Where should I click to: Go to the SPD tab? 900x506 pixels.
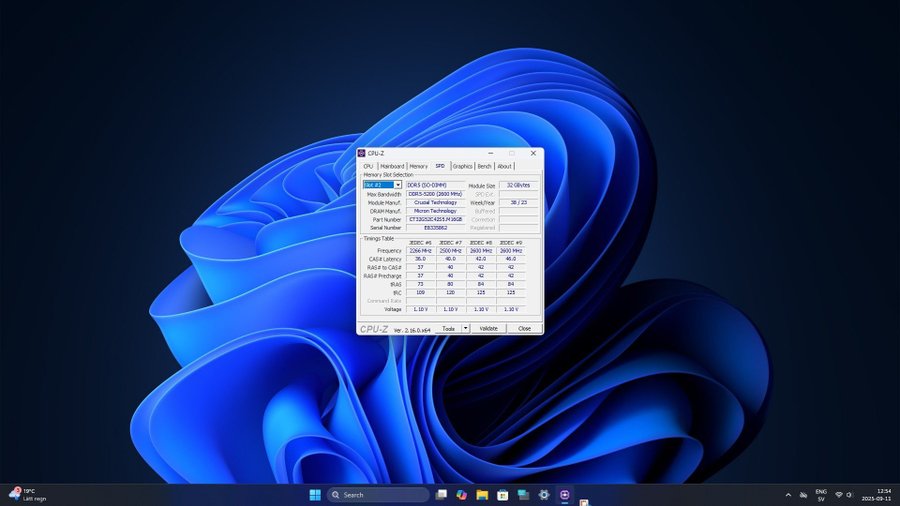[440, 166]
